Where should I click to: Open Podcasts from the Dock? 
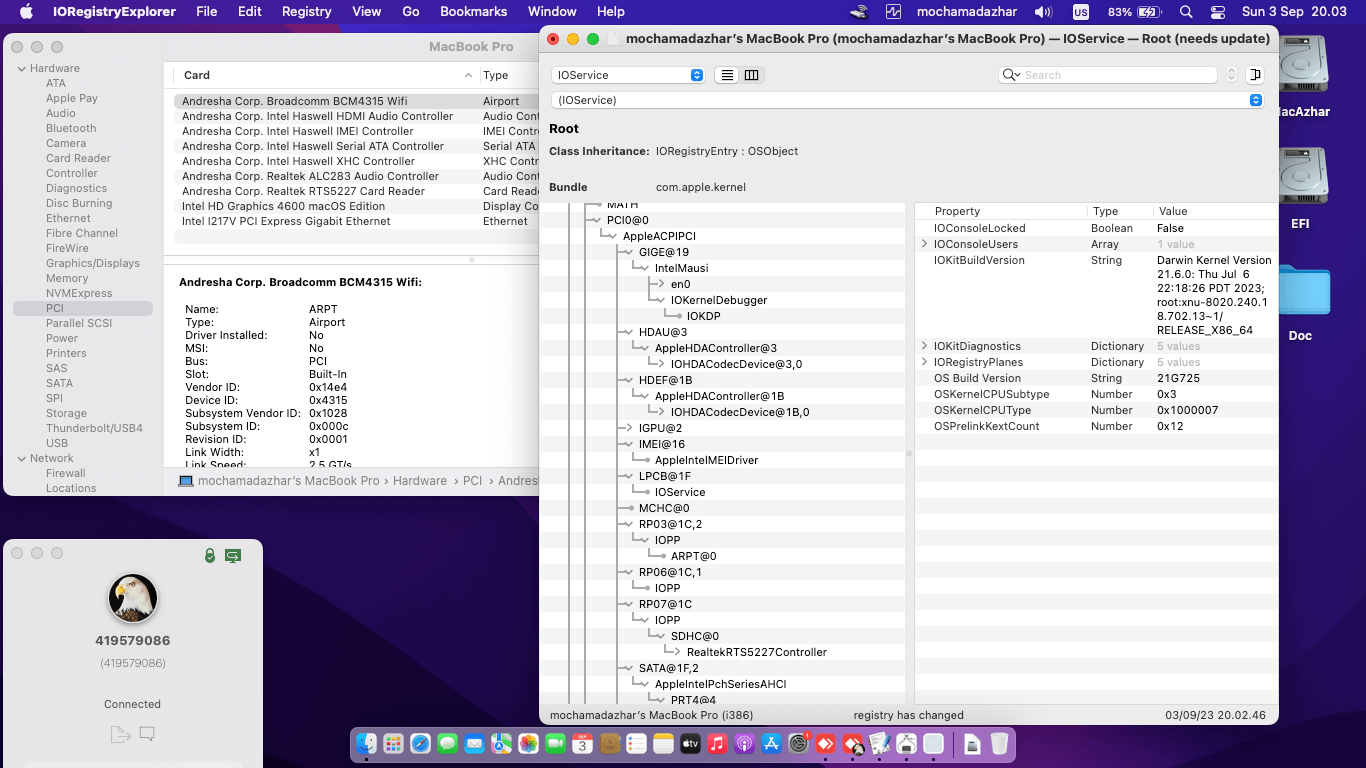pos(744,744)
